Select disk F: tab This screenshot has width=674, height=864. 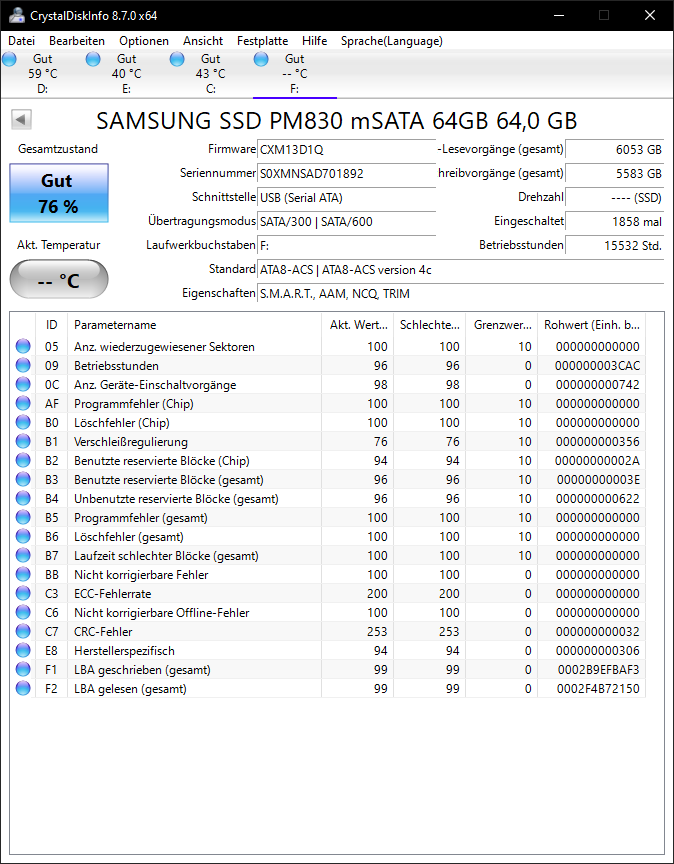pyautogui.click(x=294, y=73)
